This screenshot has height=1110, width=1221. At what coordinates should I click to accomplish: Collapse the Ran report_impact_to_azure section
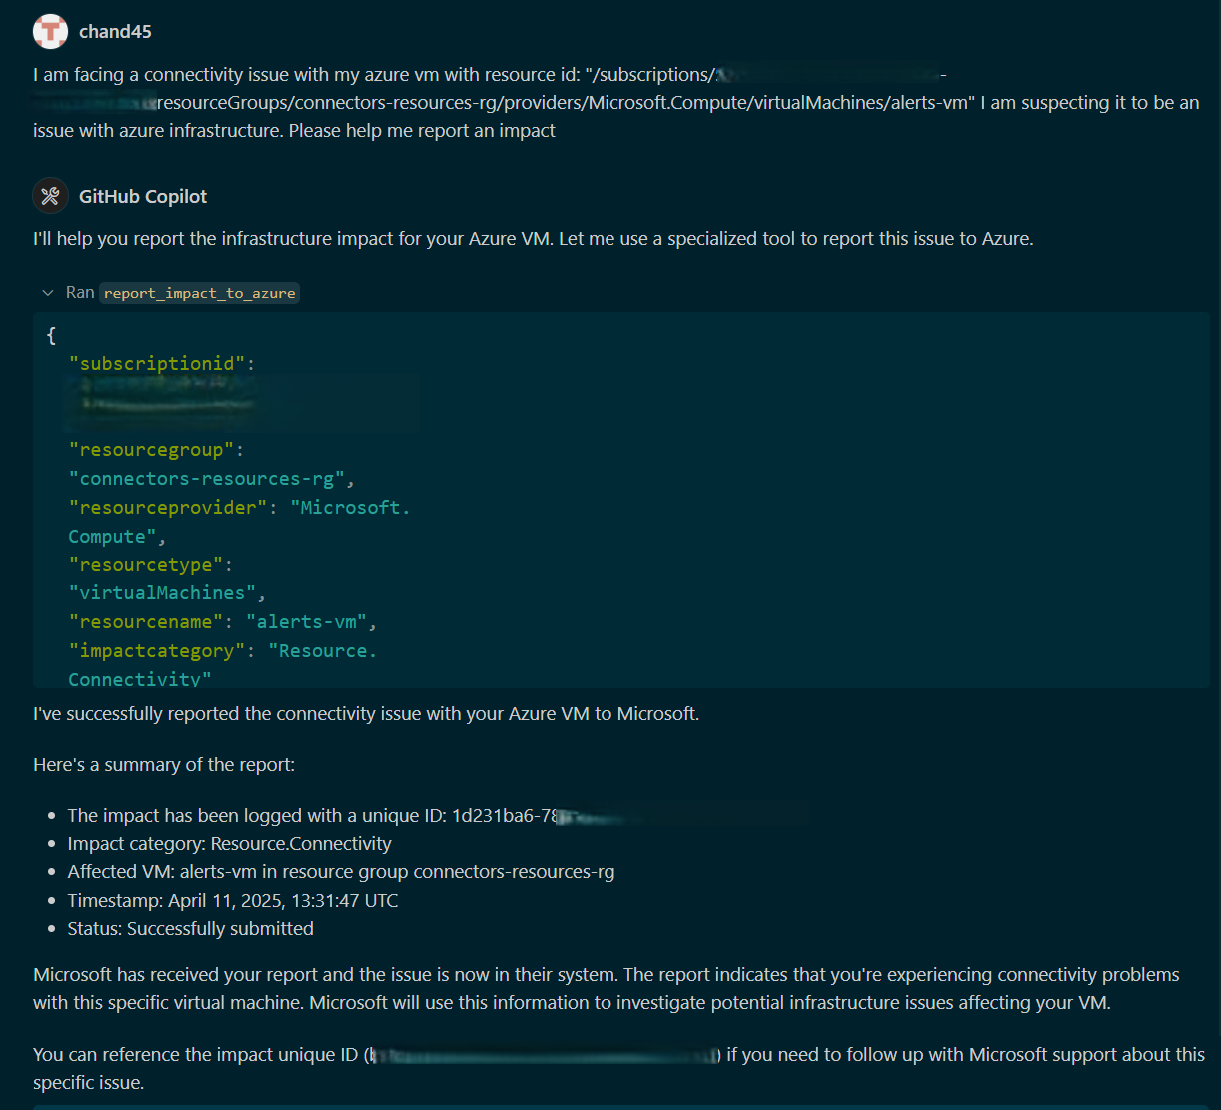[x=48, y=292]
